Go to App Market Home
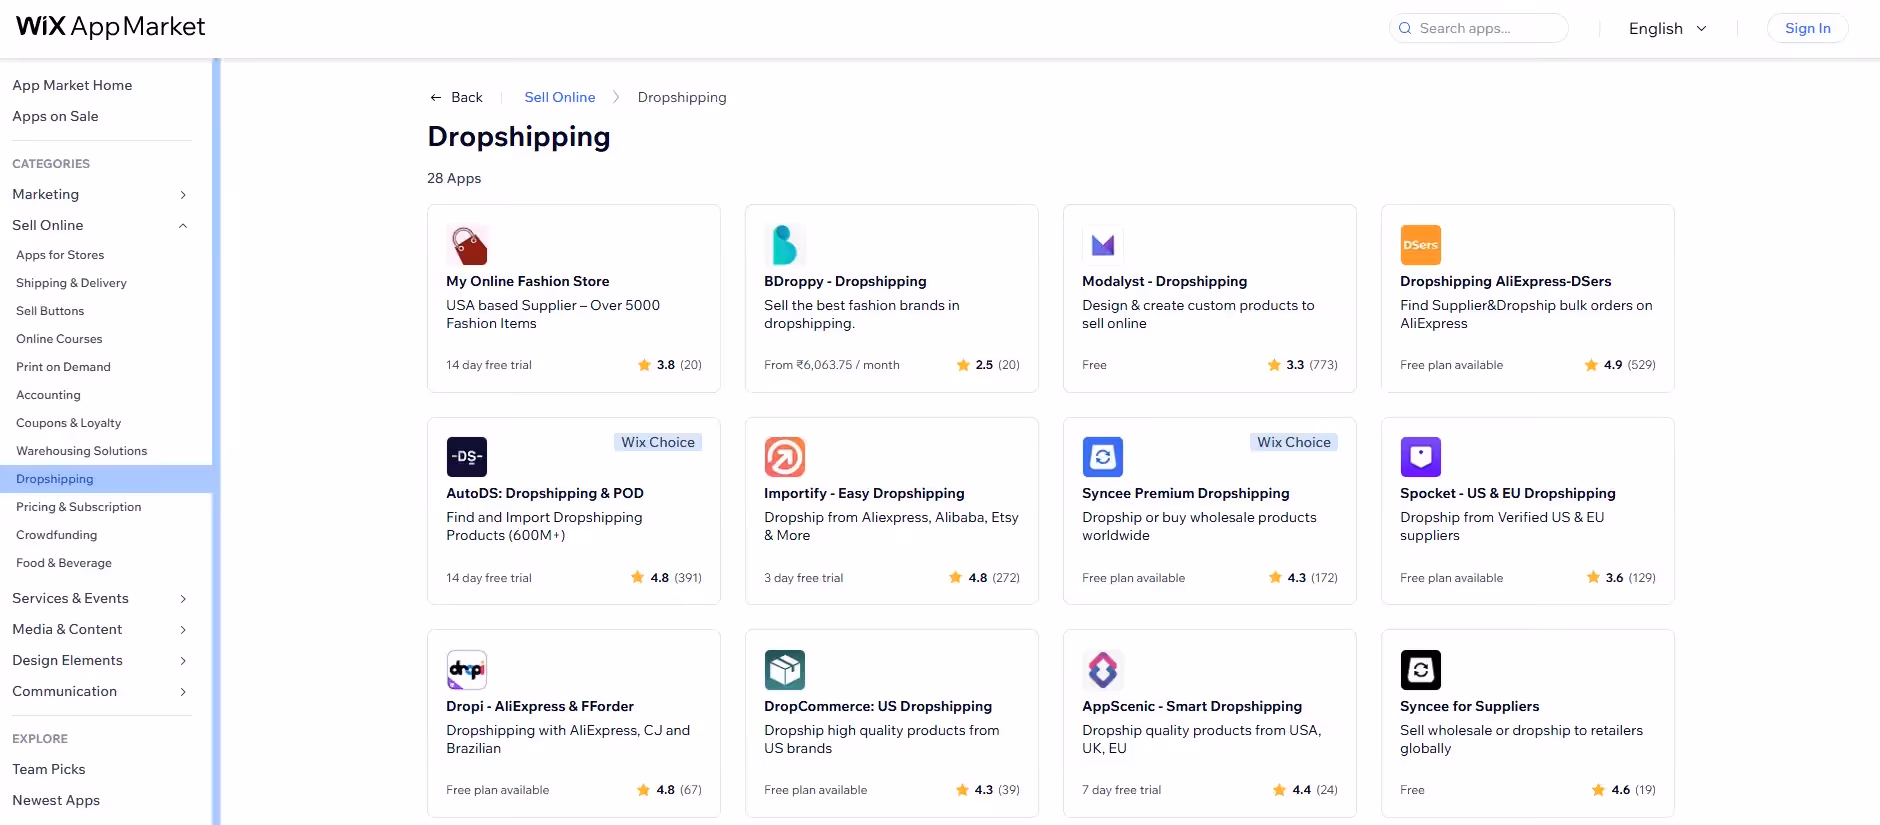The width and height of the screenshot is (1880, 825). pos(72,85)
